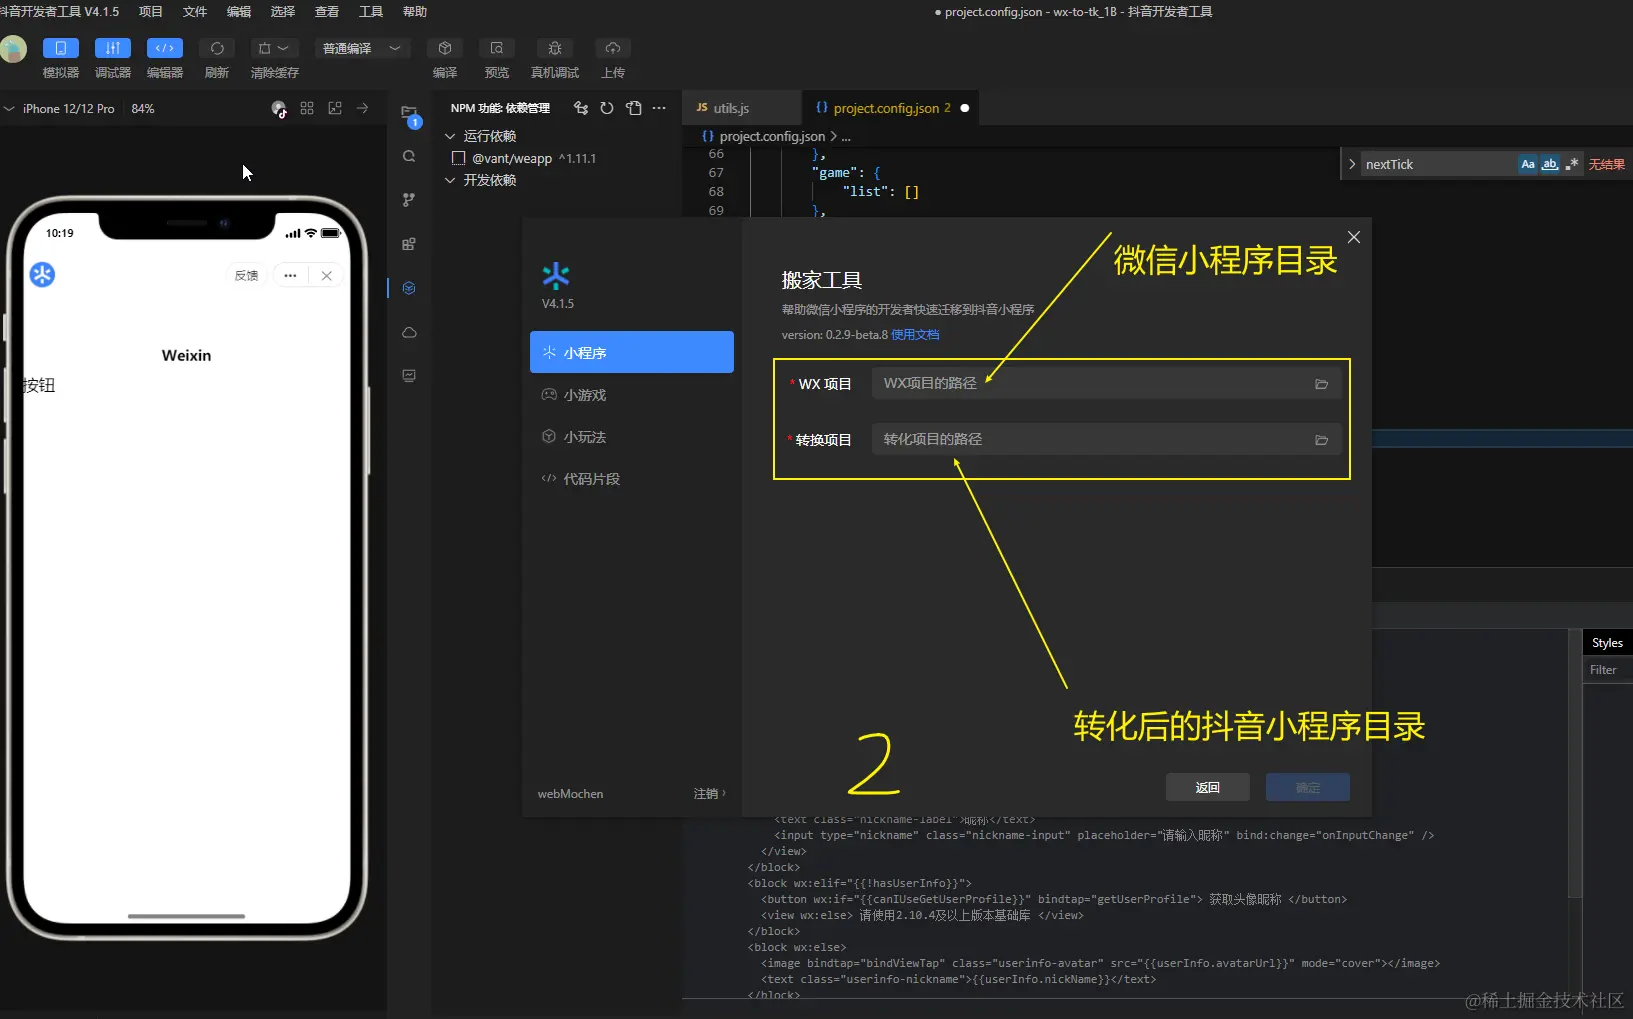Viewport: 1633px width, 1019px height.
Task: Open the 文件 menu
Action: click(x=195, y=12)
